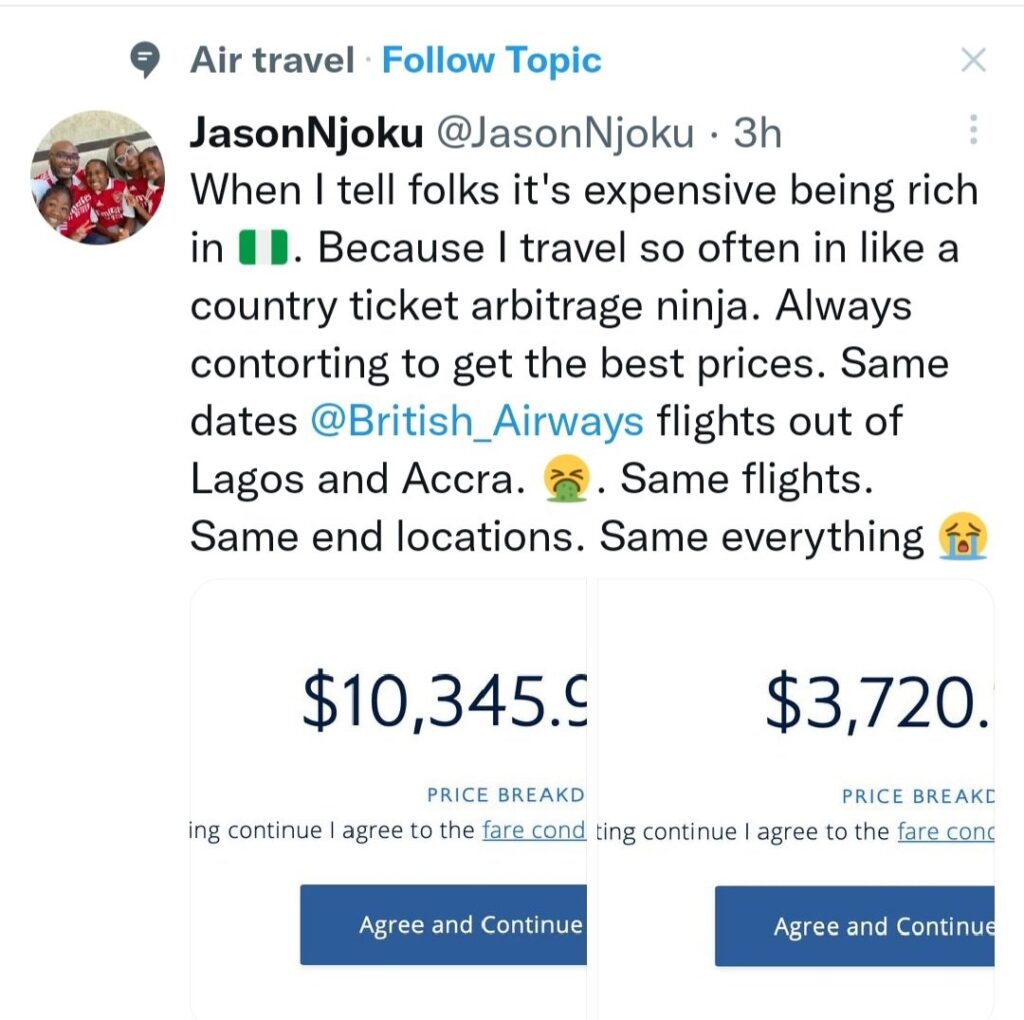Click the JasonNjoku display name
This screenshot has height=1020, width=1024.
point(306,134)
